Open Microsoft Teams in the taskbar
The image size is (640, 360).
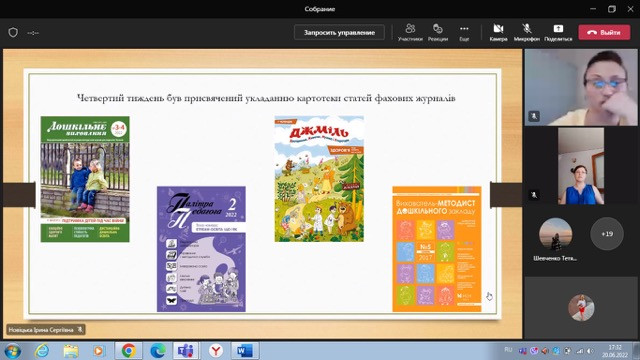coord(186,351)
